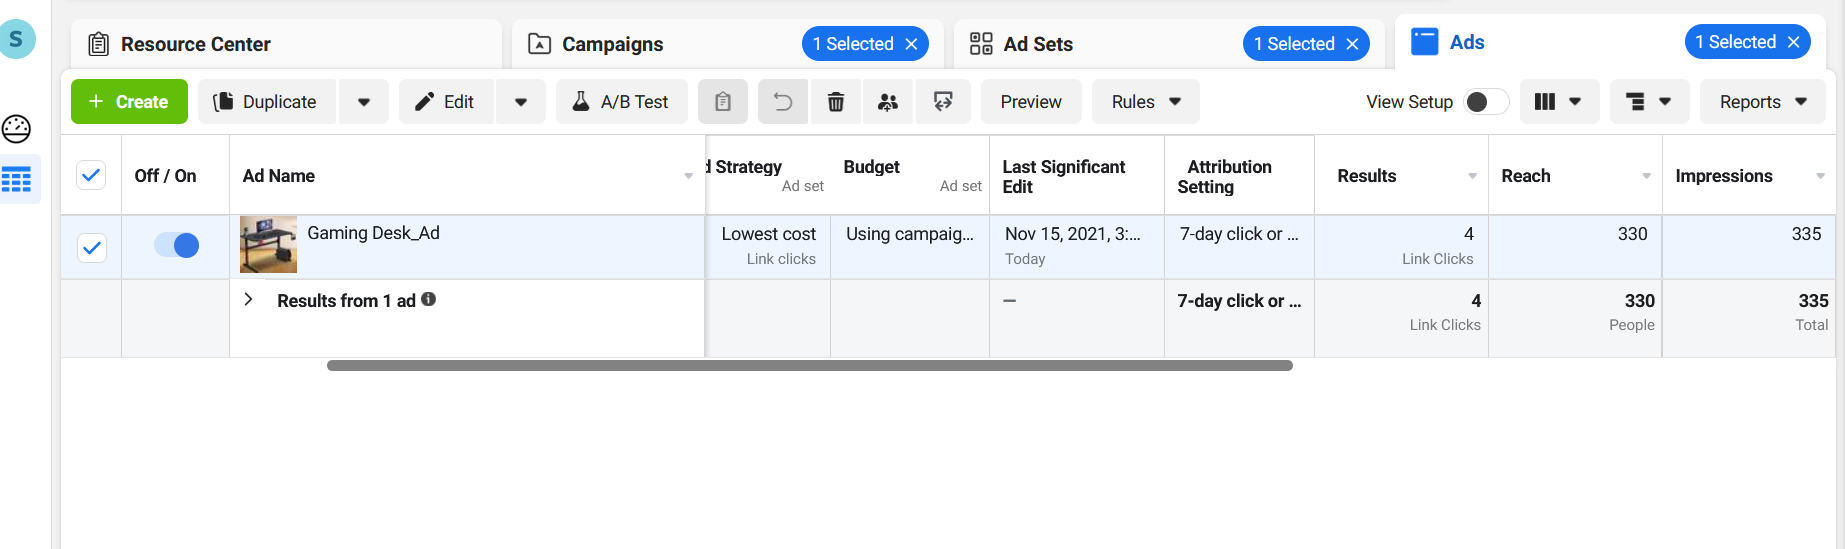
Task: Uncheck the Gaming Desk_Ad row checkbox
Action: pyautogui.click(x=92, y=247)
